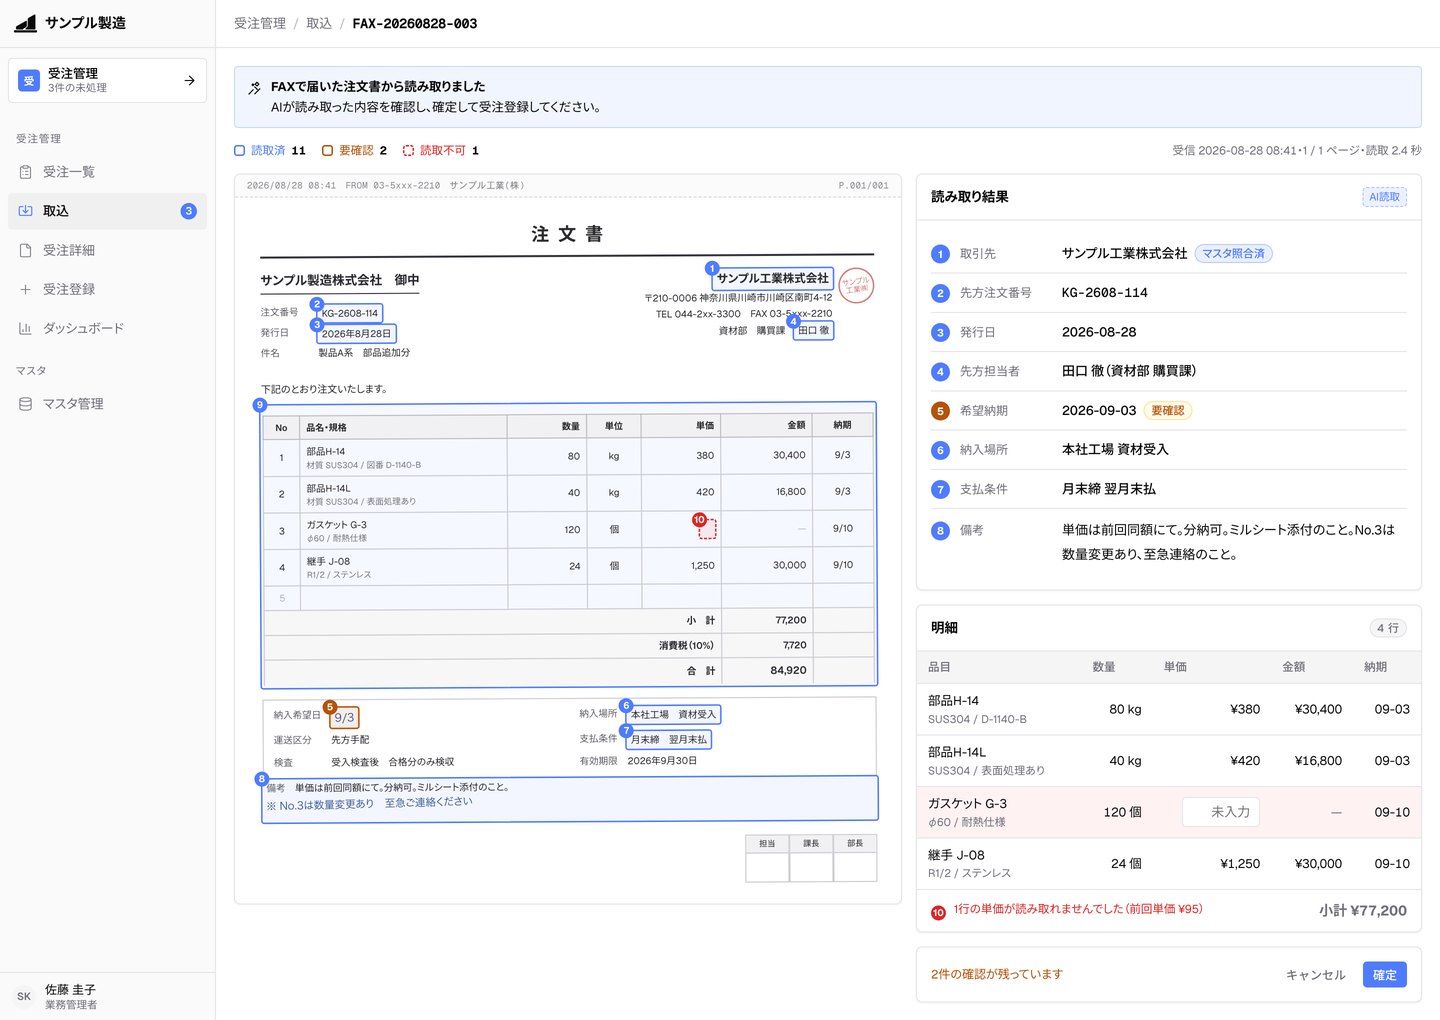The image size is (1440, 1020).
Task: Go to 受注管理 breadcrumb link
Action: point(260,23)
